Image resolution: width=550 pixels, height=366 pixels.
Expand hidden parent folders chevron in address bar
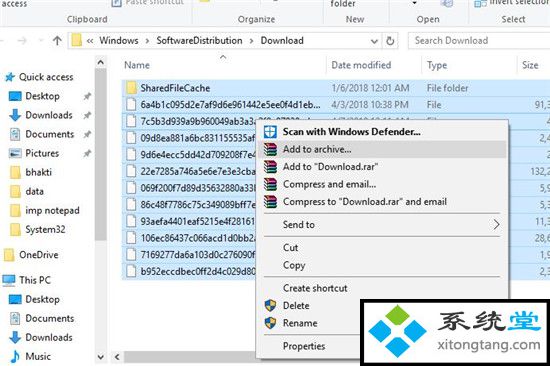pos(90,41)
